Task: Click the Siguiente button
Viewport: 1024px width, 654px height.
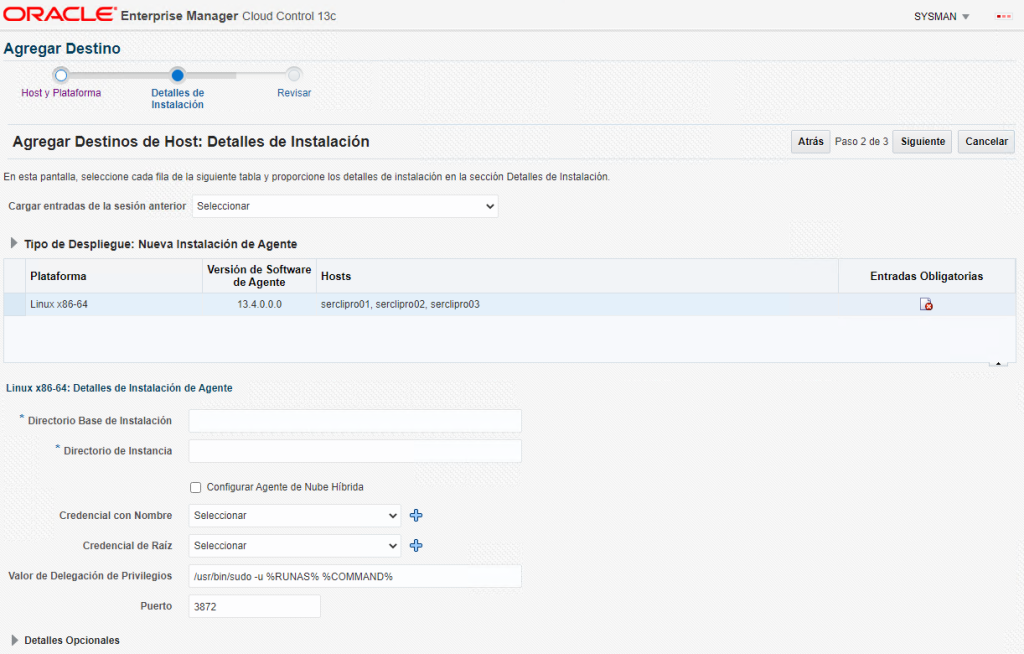Action: pos(922,142)
